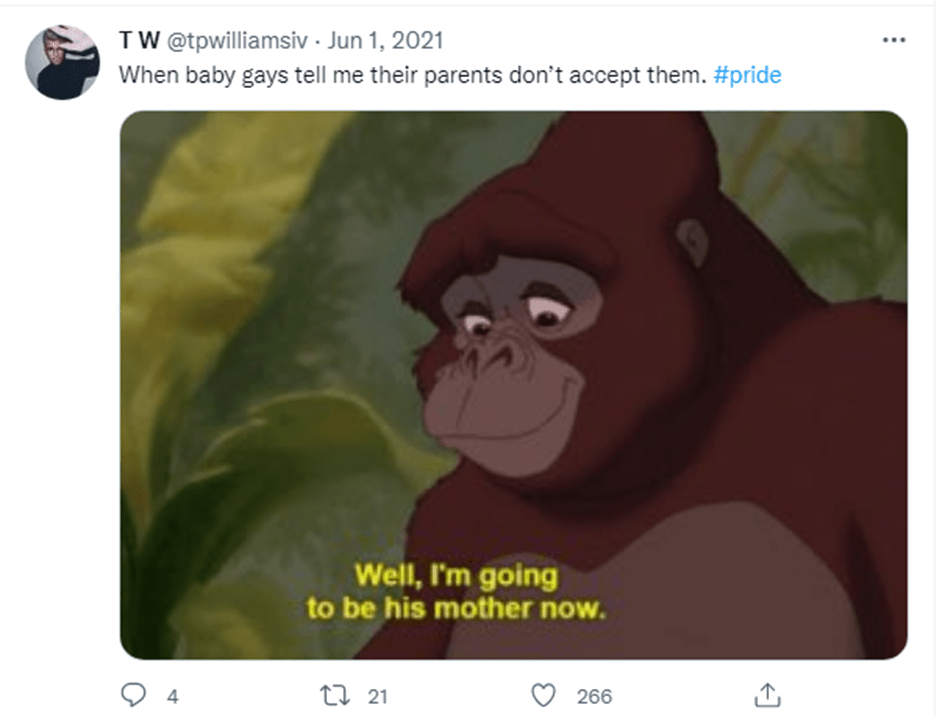This screenshot has height=716, width=945.
Task: Open the three-dot more options menu
Action: 893,41
